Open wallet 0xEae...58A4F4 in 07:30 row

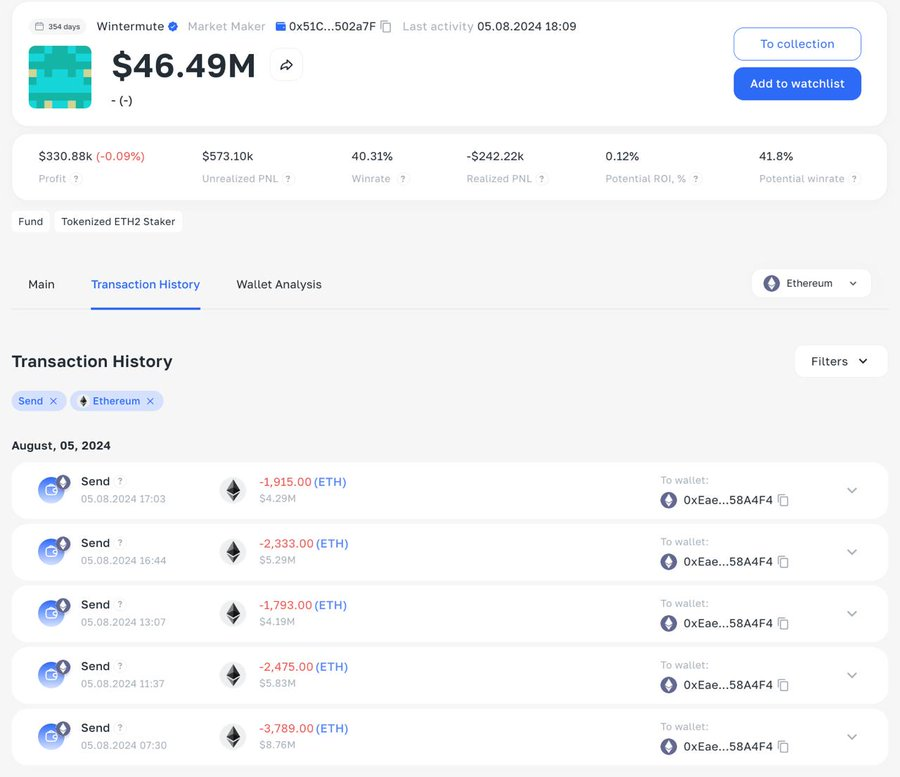coord(728,747)
